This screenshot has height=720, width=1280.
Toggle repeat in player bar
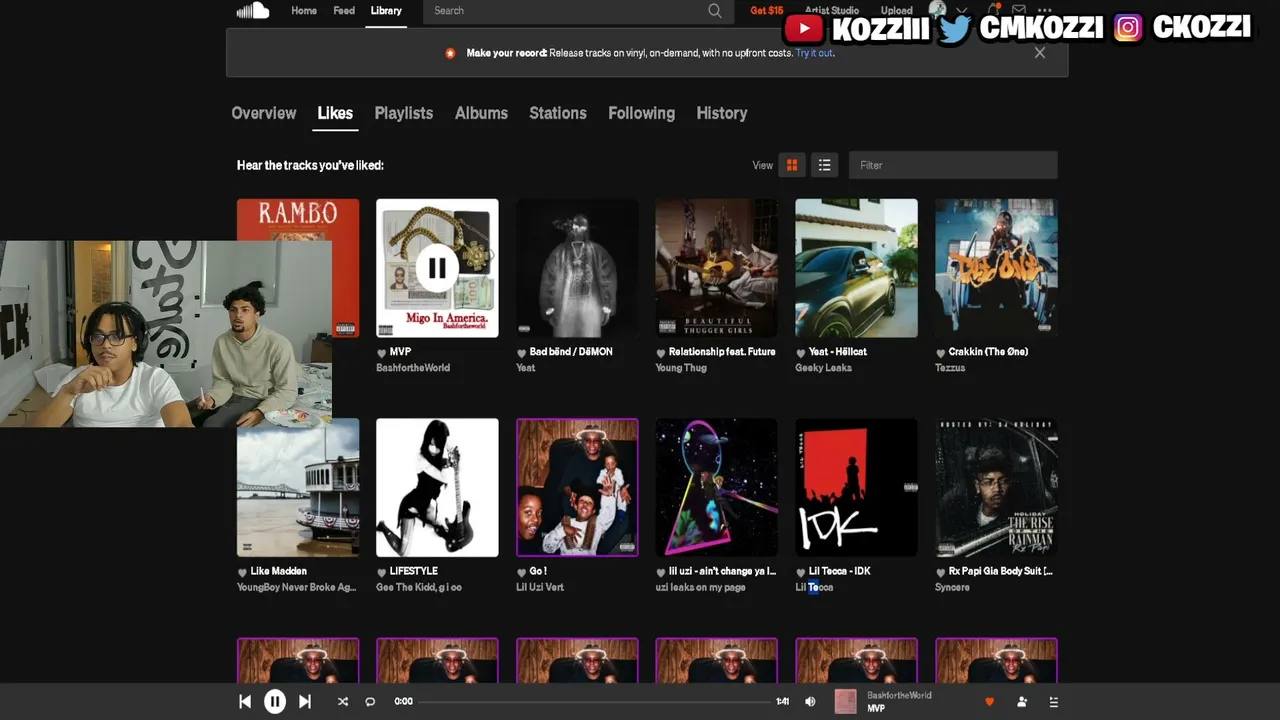tap(370, 702)
